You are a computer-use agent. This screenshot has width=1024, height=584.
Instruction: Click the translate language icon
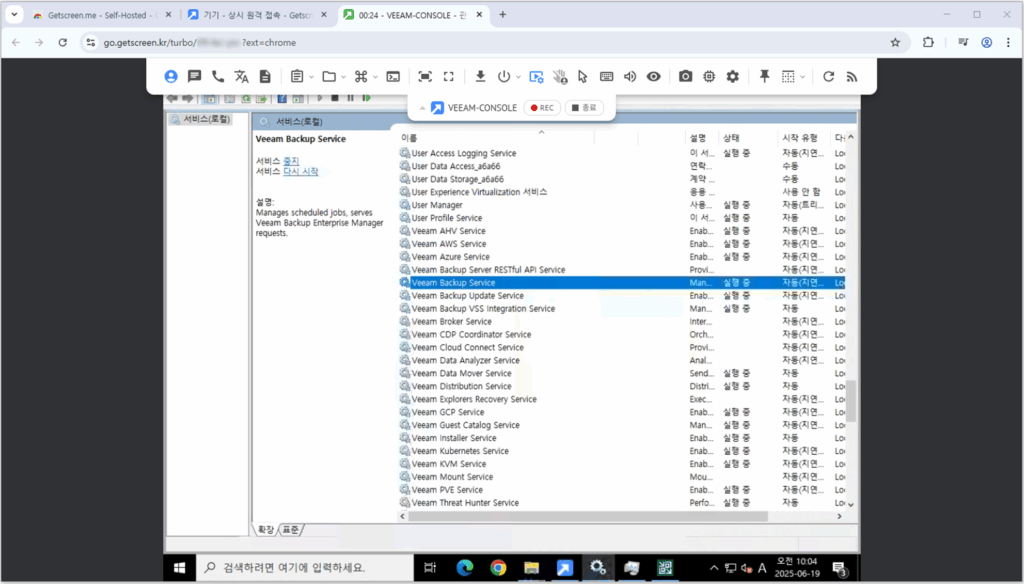point(242,76)
